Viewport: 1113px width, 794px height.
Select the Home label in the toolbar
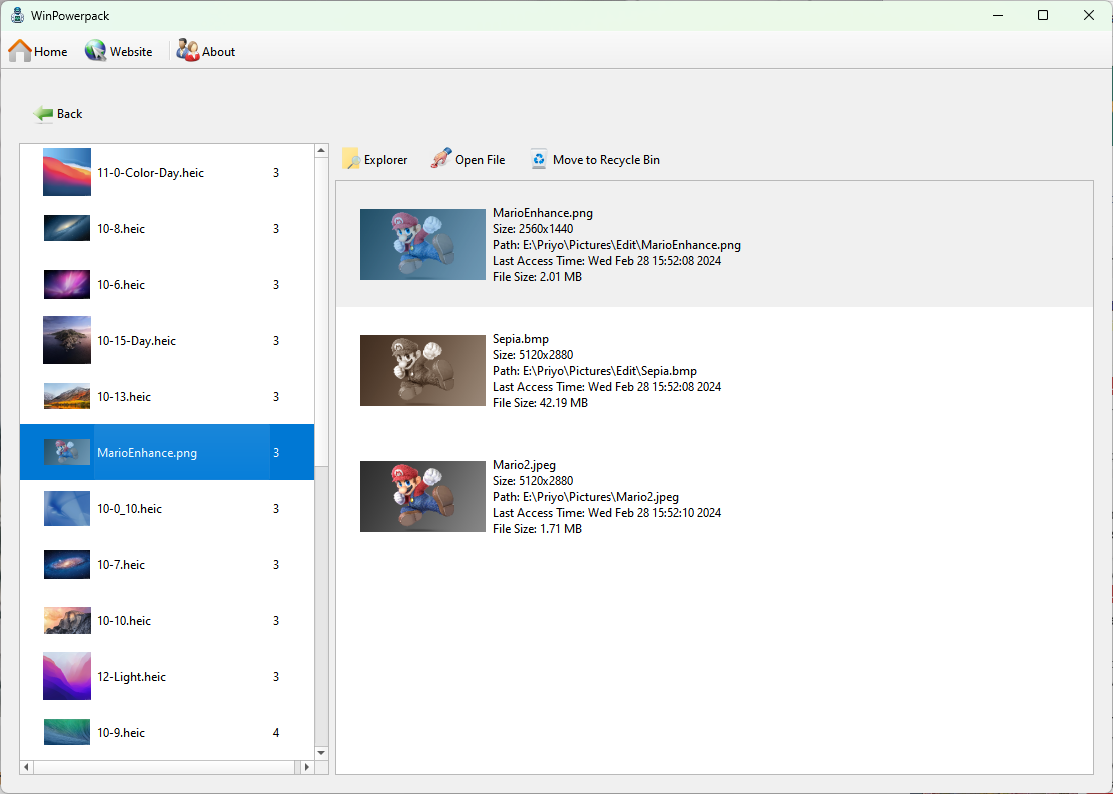[50, 52]
